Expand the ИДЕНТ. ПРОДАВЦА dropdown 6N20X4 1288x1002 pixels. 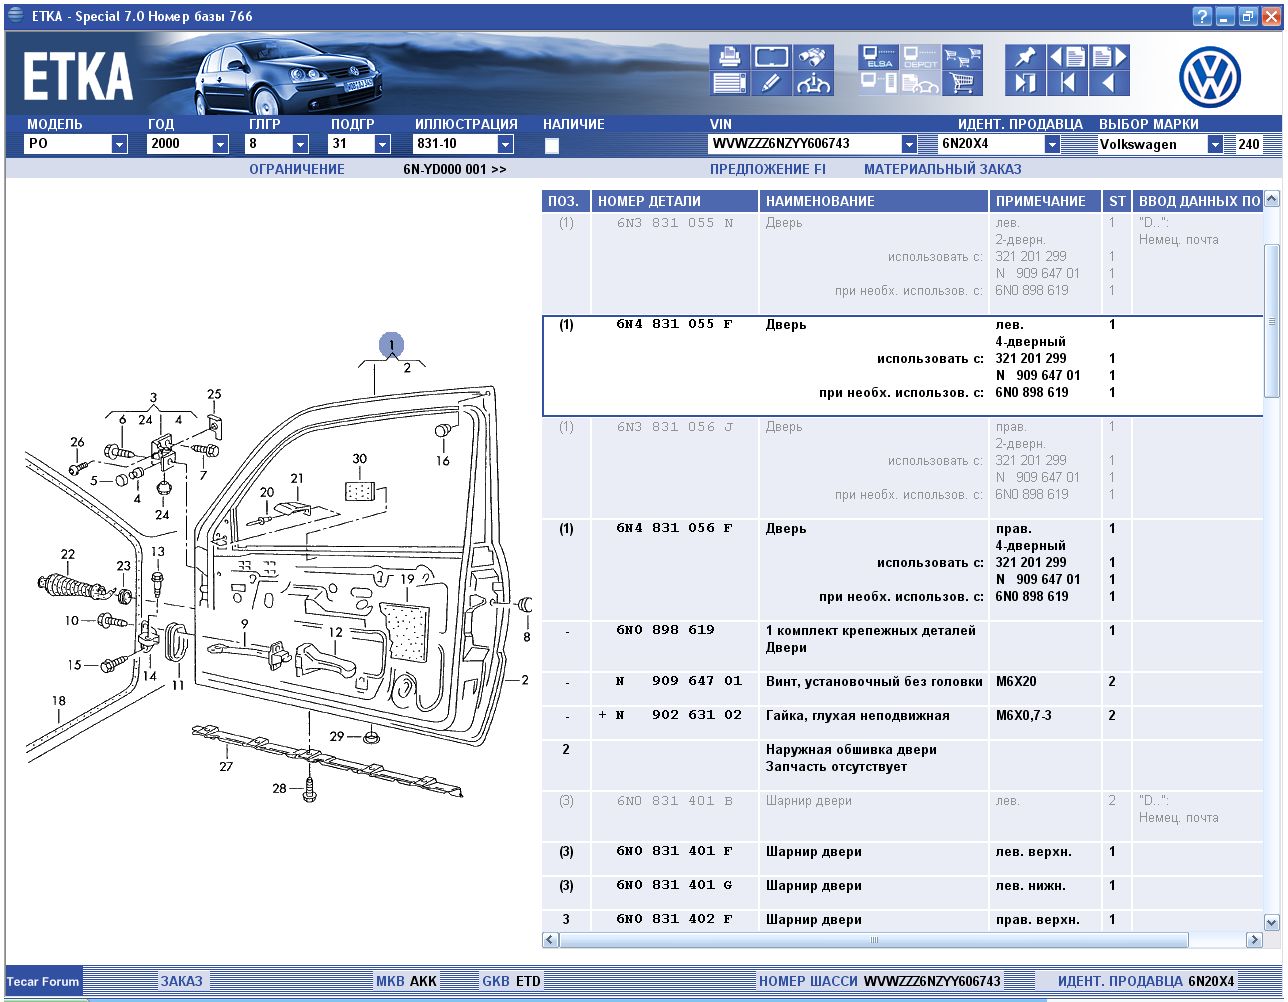1052,144
